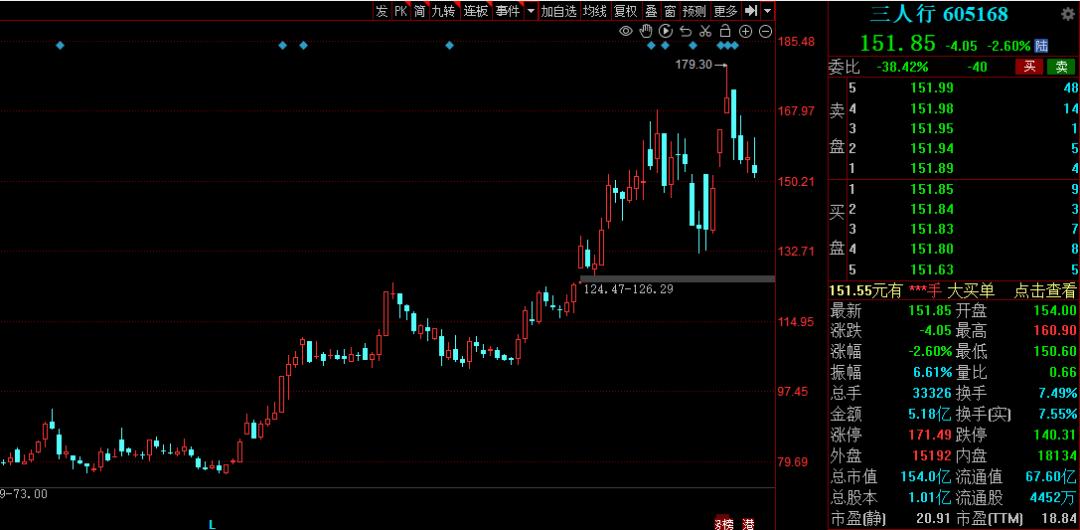Zoom in with the plus circle icon
This screenshot has height=530, width=1080.
[745, 31]
